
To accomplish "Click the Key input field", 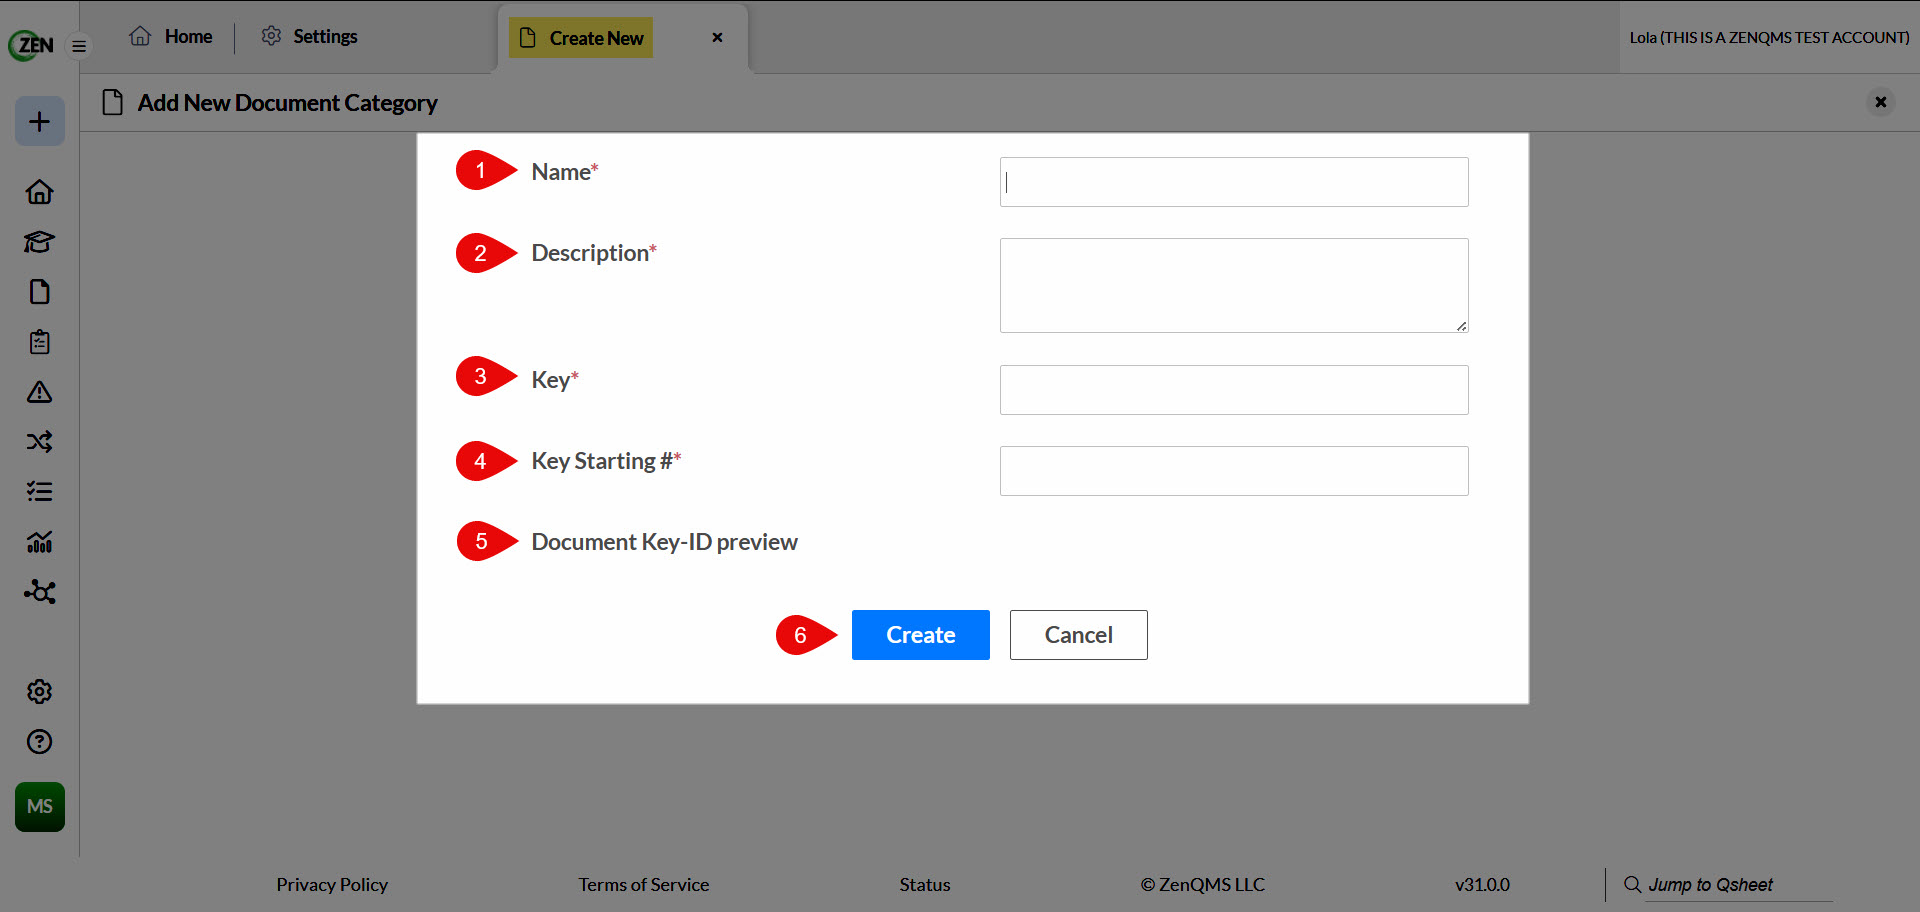I will tap(1234, 390).
